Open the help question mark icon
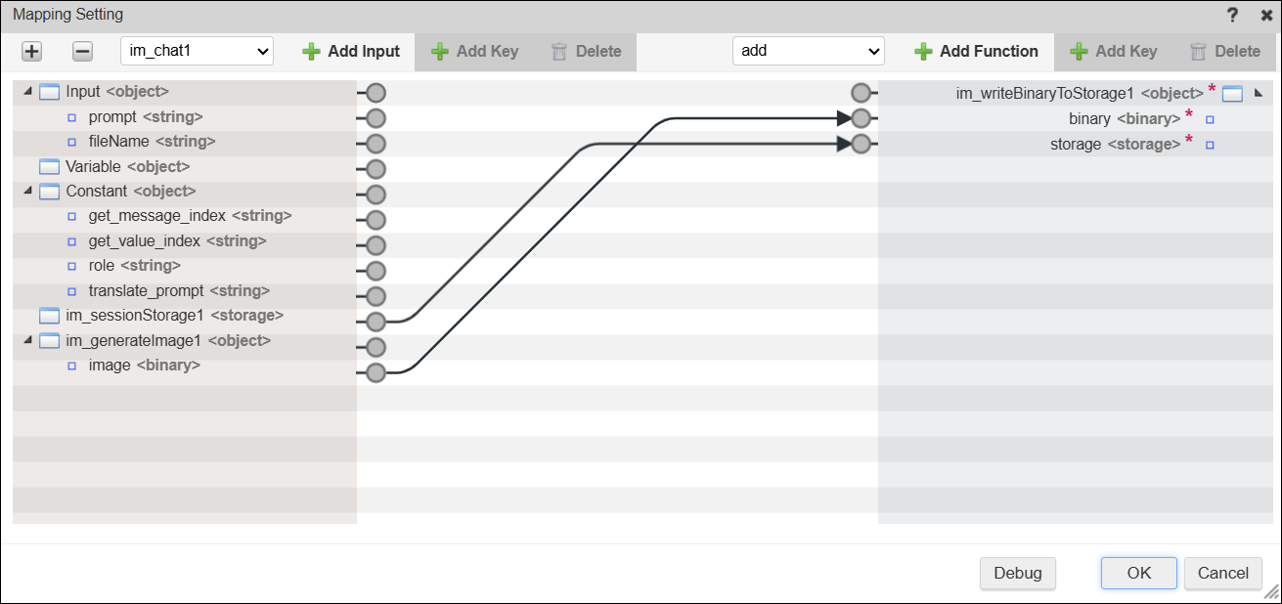This screenshot has width=1282, height=604. [x=1232, y=15]
